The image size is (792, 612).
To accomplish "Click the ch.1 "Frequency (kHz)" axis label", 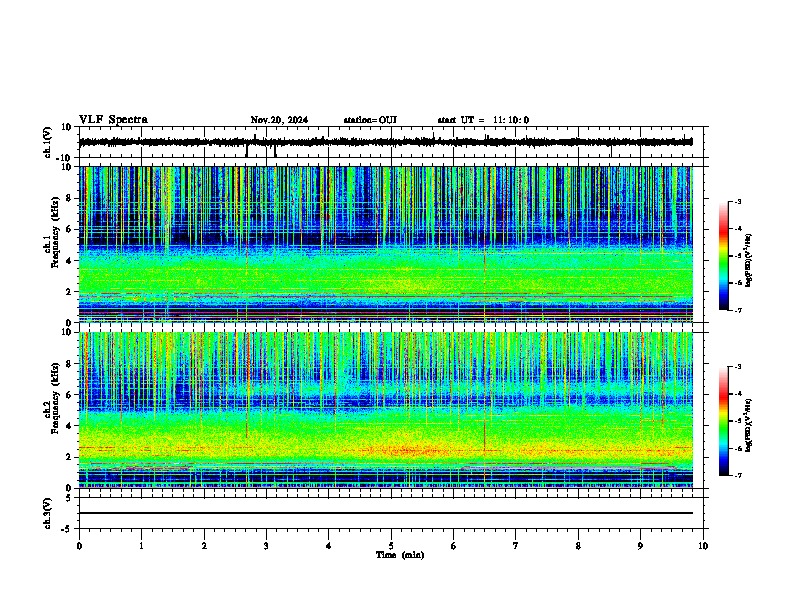I will pos(56,233).
